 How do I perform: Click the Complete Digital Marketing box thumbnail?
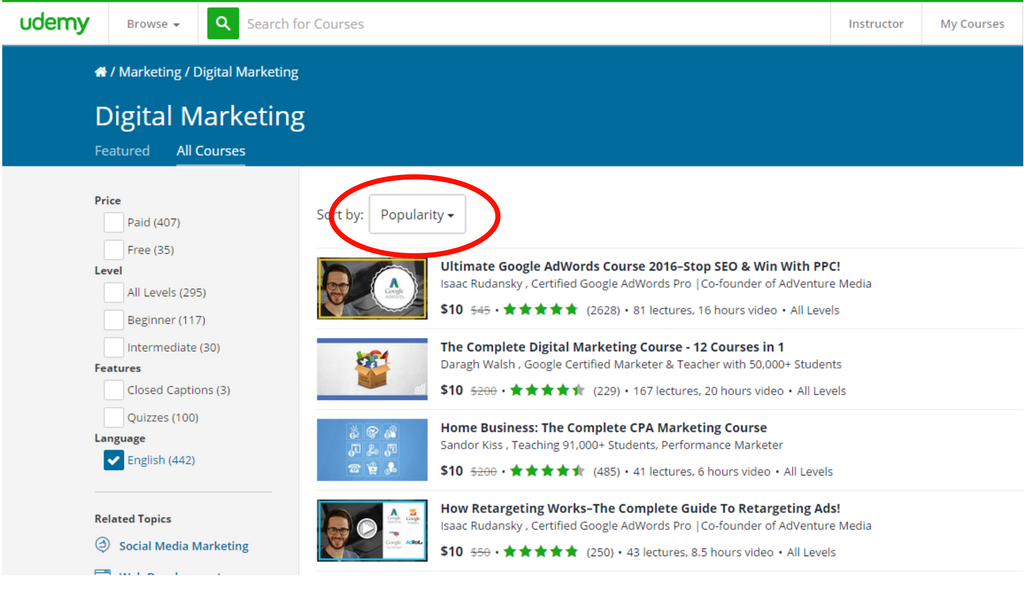pos(372,369)
